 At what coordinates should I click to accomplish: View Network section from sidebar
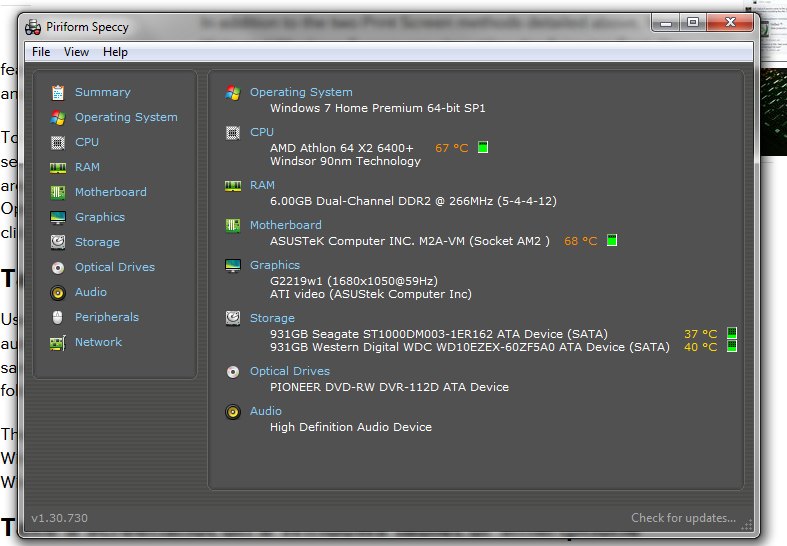pos(98,342)
